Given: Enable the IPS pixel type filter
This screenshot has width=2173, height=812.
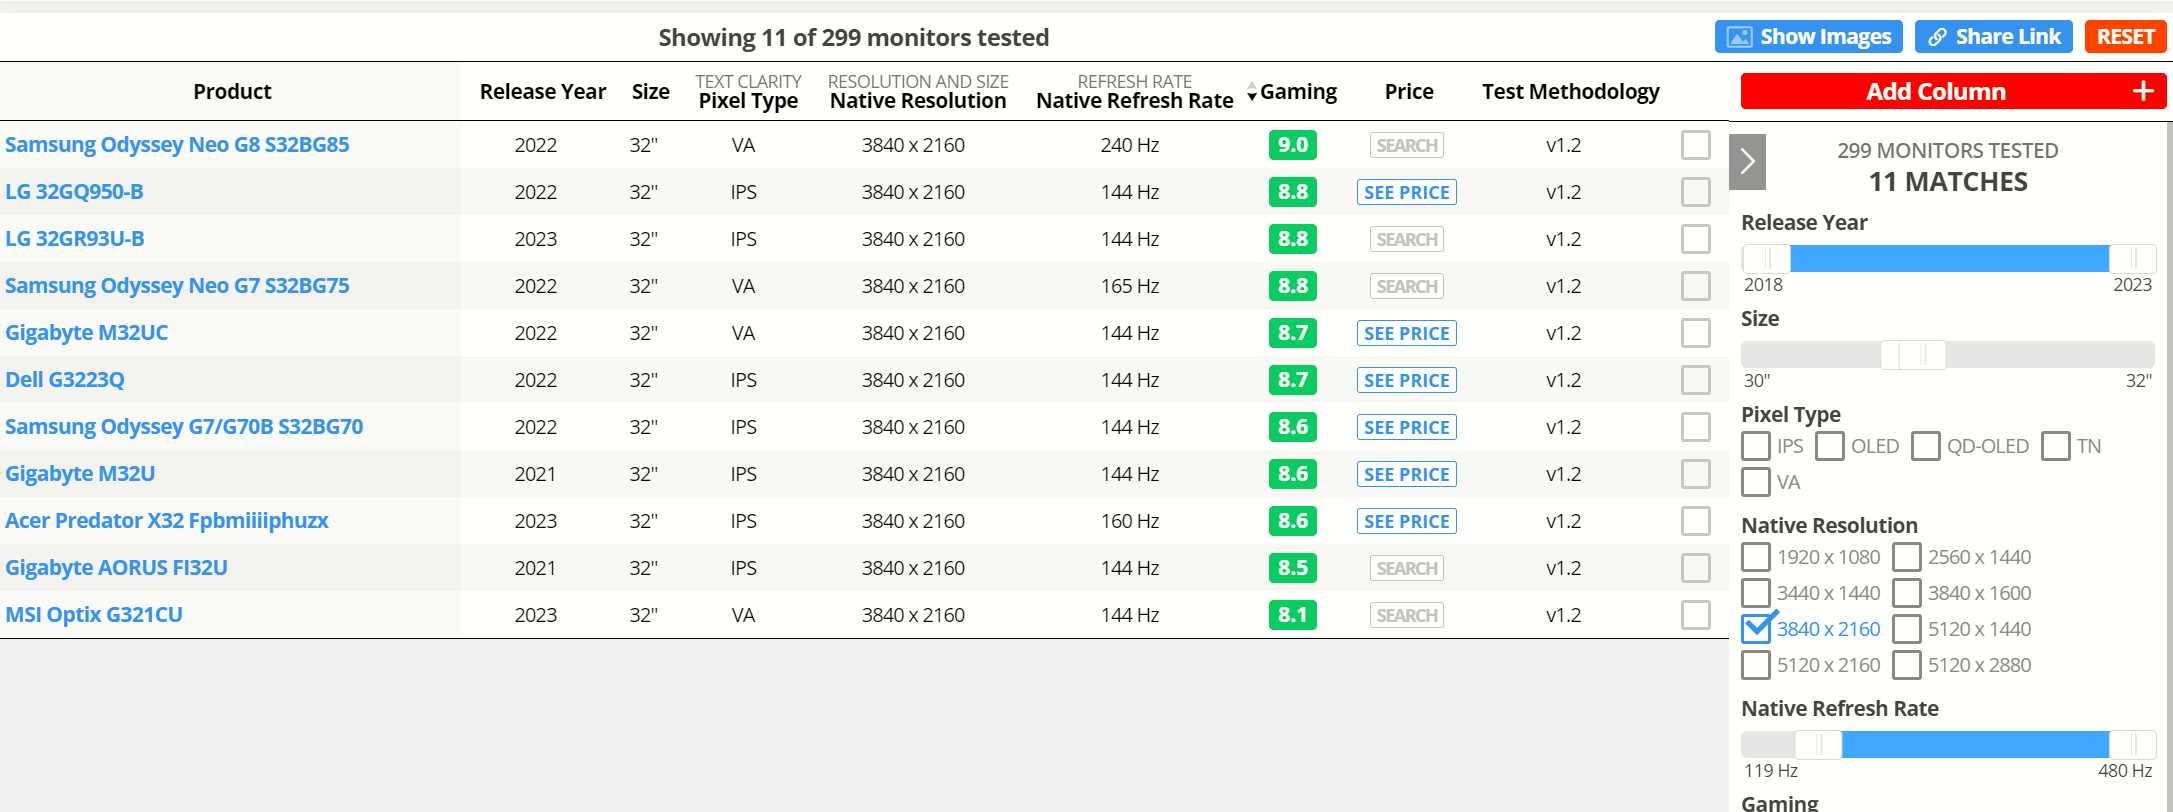Looking at the screenshot, I should (x=1755, y=446).
